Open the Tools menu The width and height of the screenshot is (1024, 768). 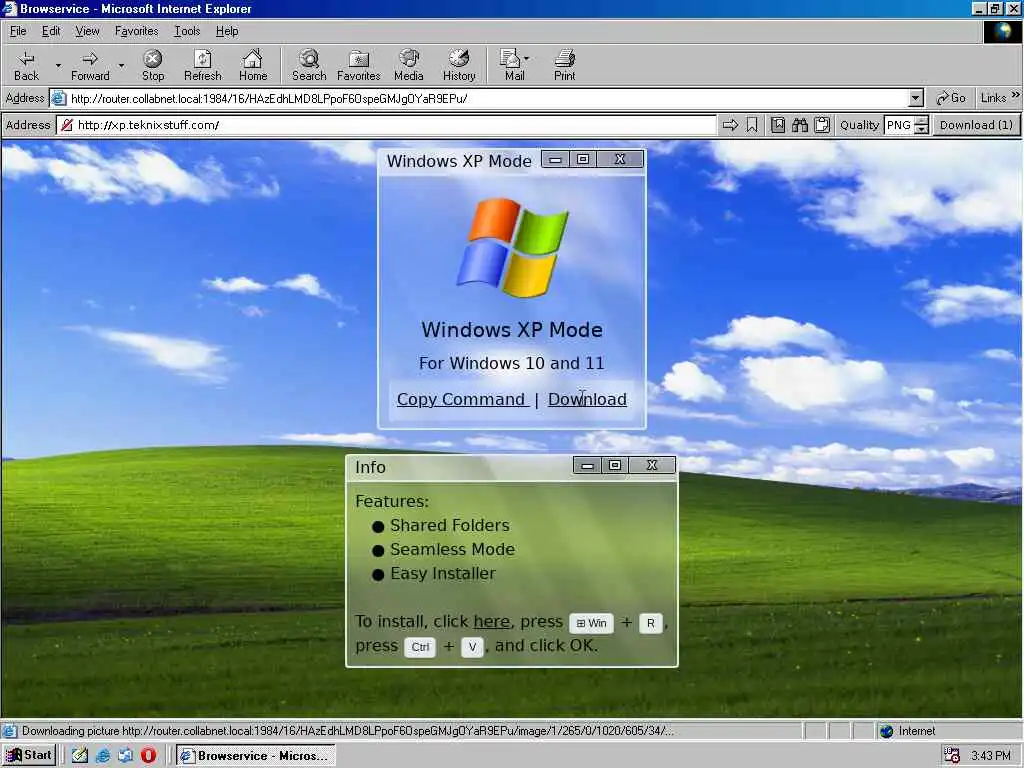click(187, 31)
